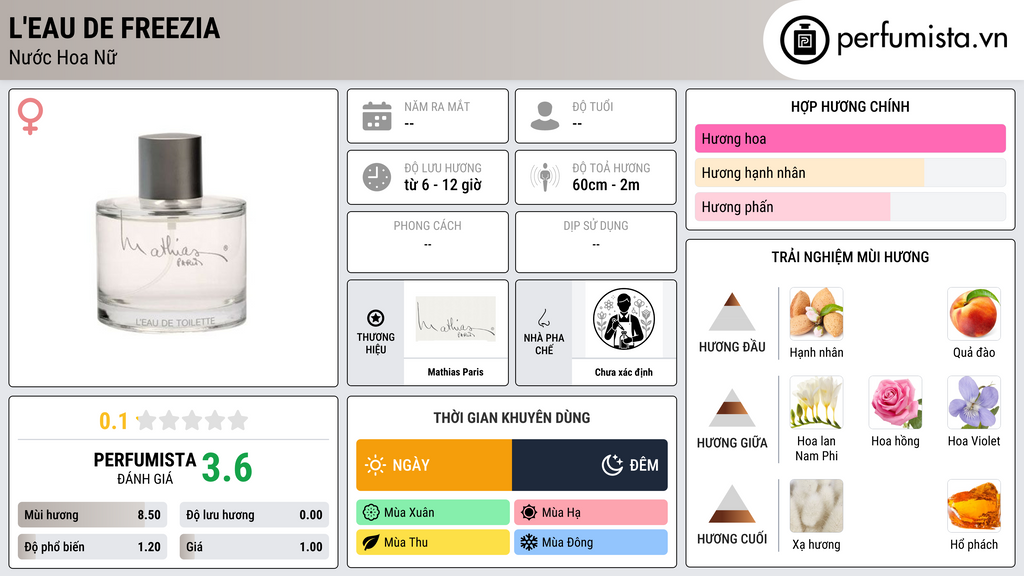This screenshot has height=576, width=1024.
Task: Click the perfumista.vn bottle logo icon
Action: (x=804, y=40)
